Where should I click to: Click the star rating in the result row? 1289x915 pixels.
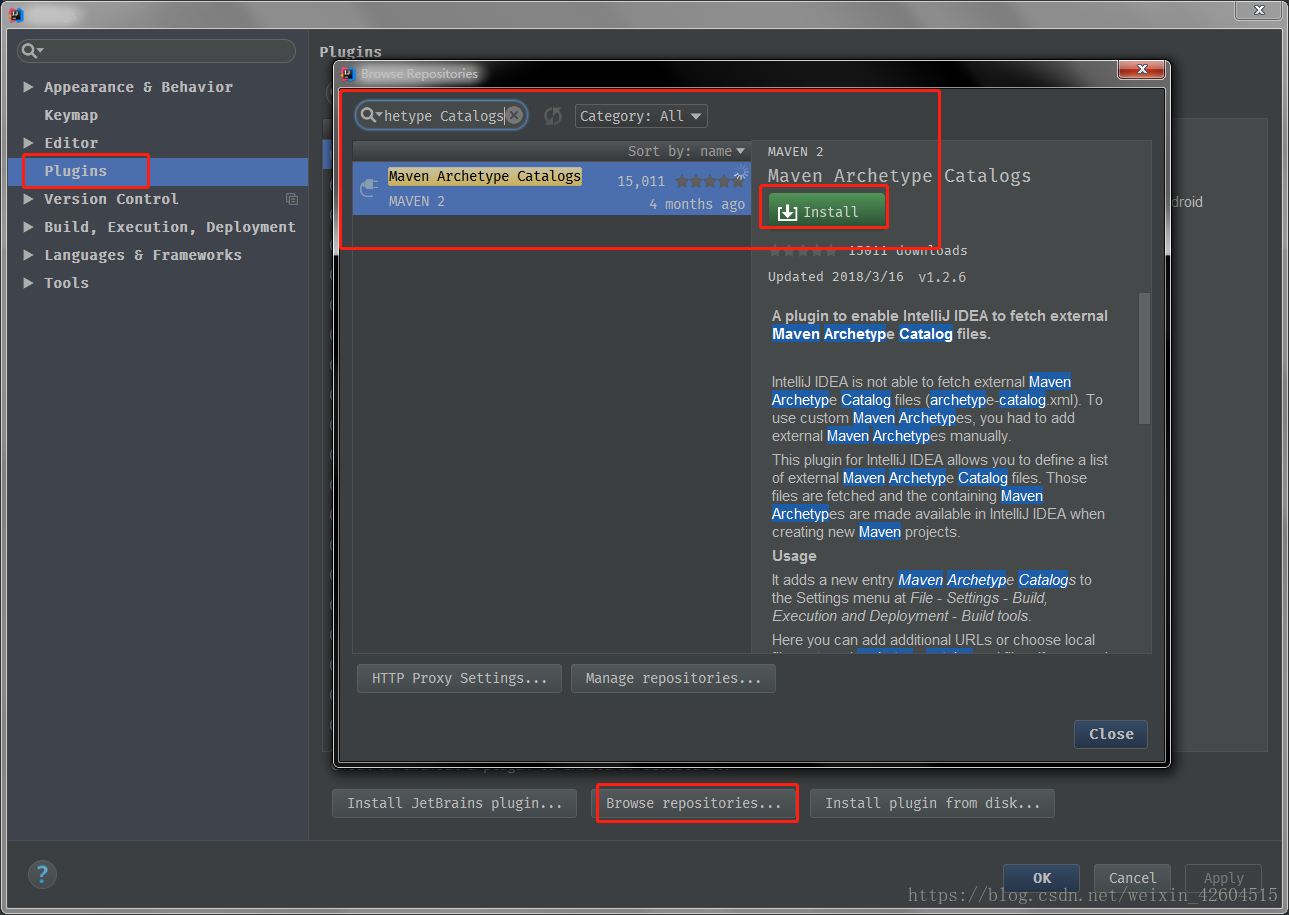(709, 181)
